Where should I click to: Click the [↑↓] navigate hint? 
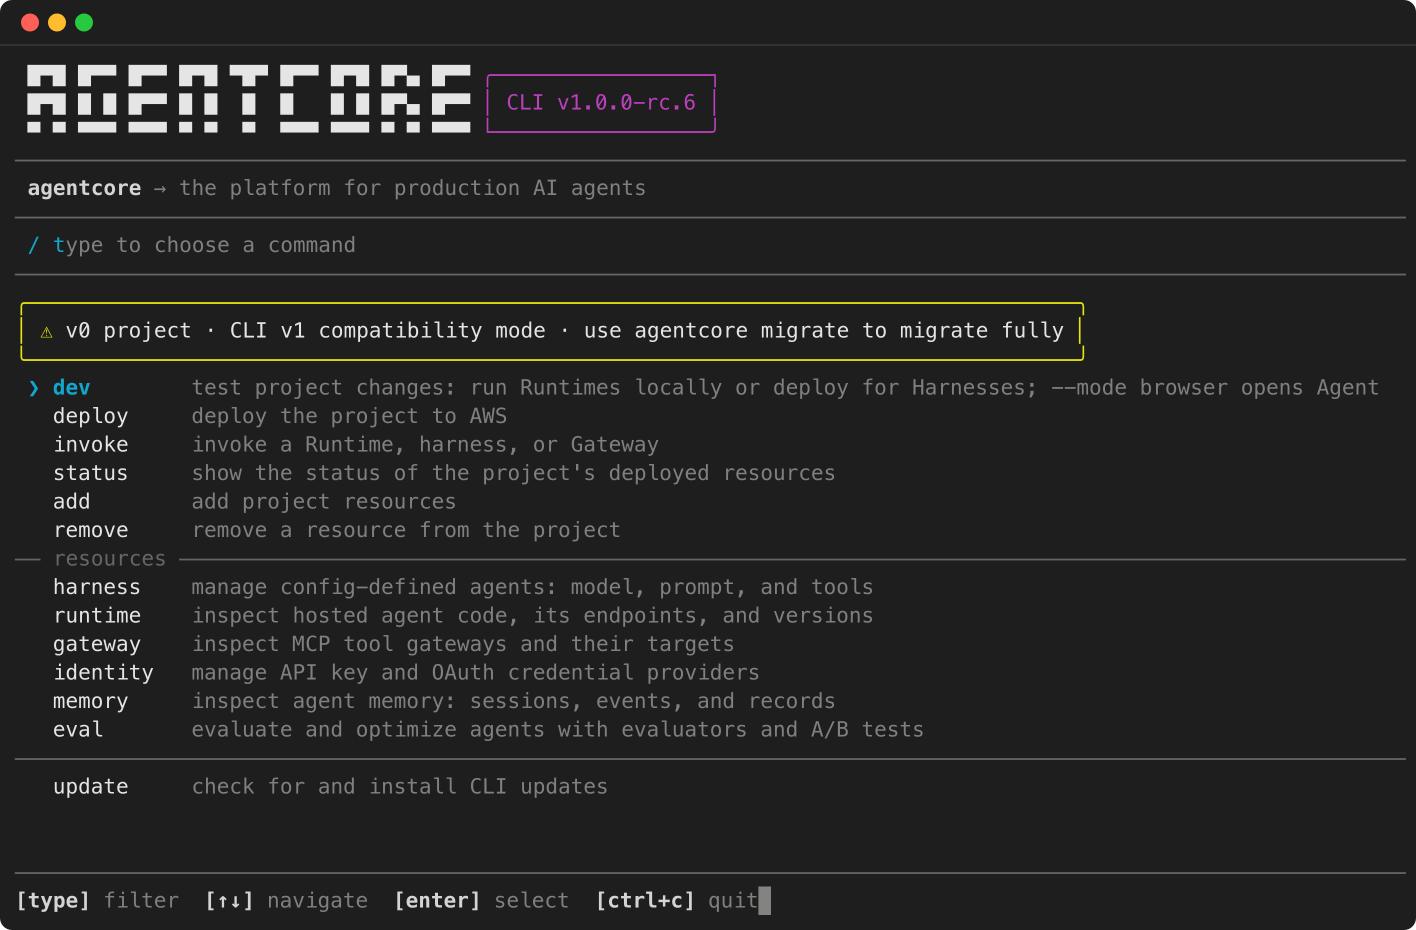286,901
